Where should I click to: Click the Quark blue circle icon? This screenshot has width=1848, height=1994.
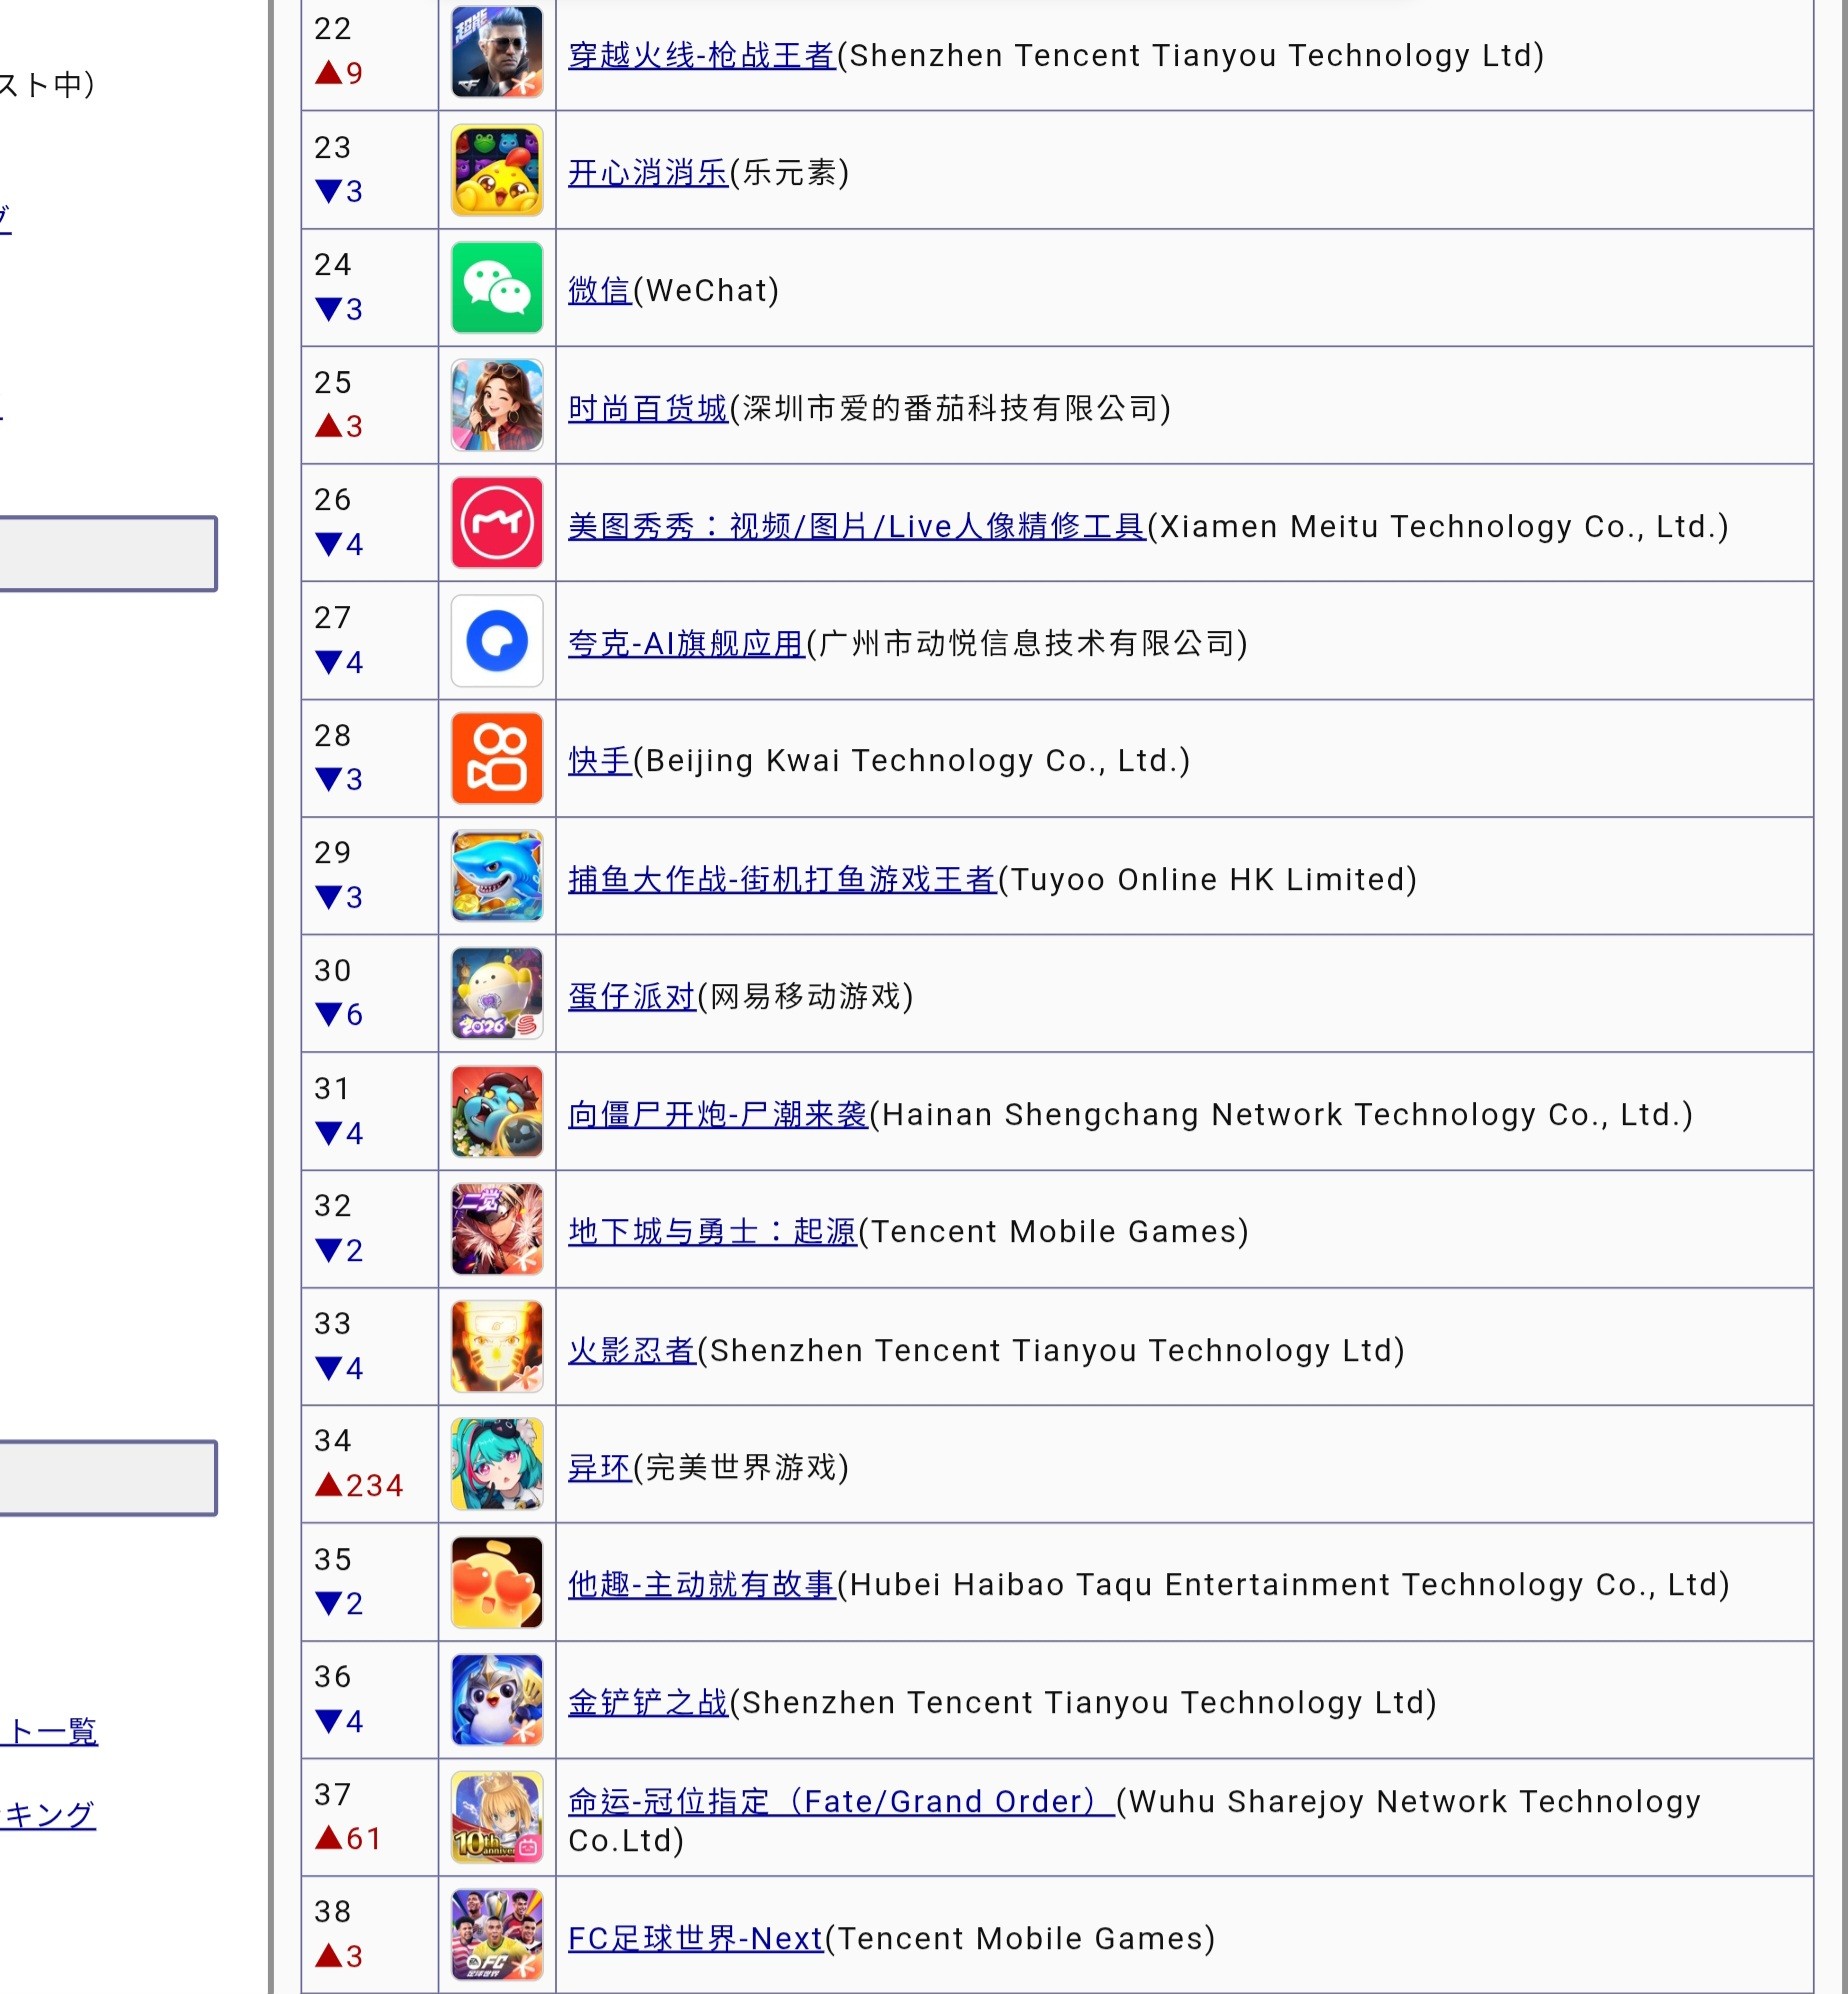[x=497, y=641]
